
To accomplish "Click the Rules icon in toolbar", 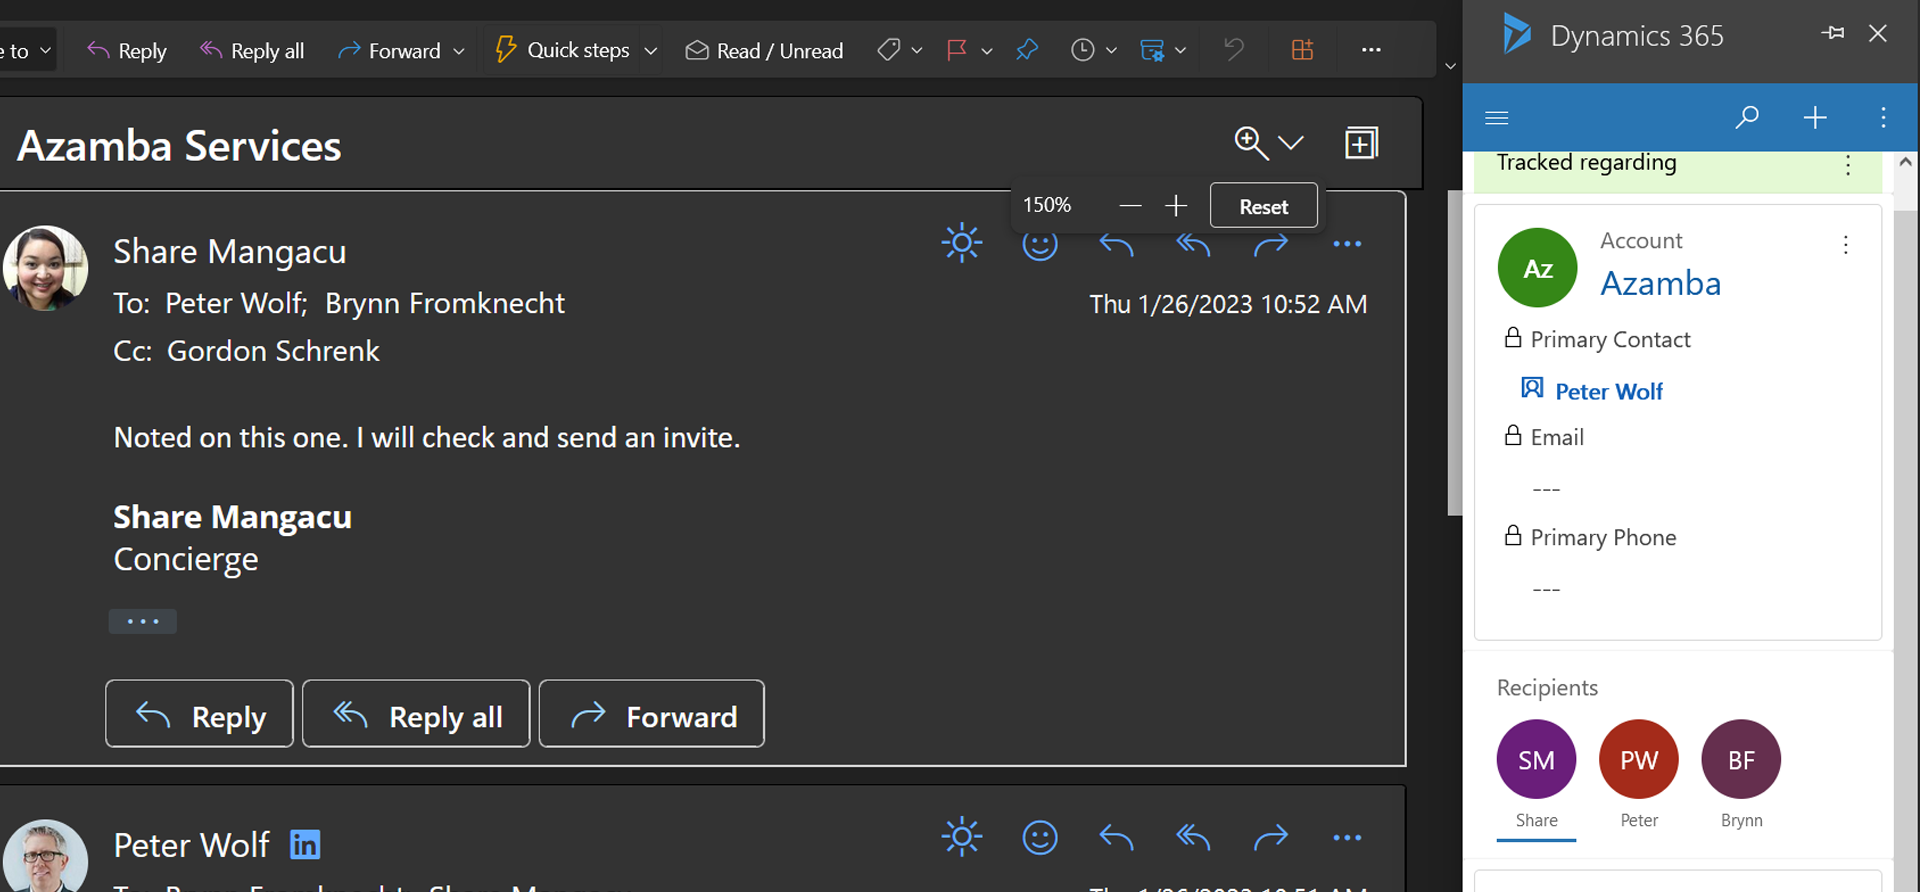I will pos(1152,50).
